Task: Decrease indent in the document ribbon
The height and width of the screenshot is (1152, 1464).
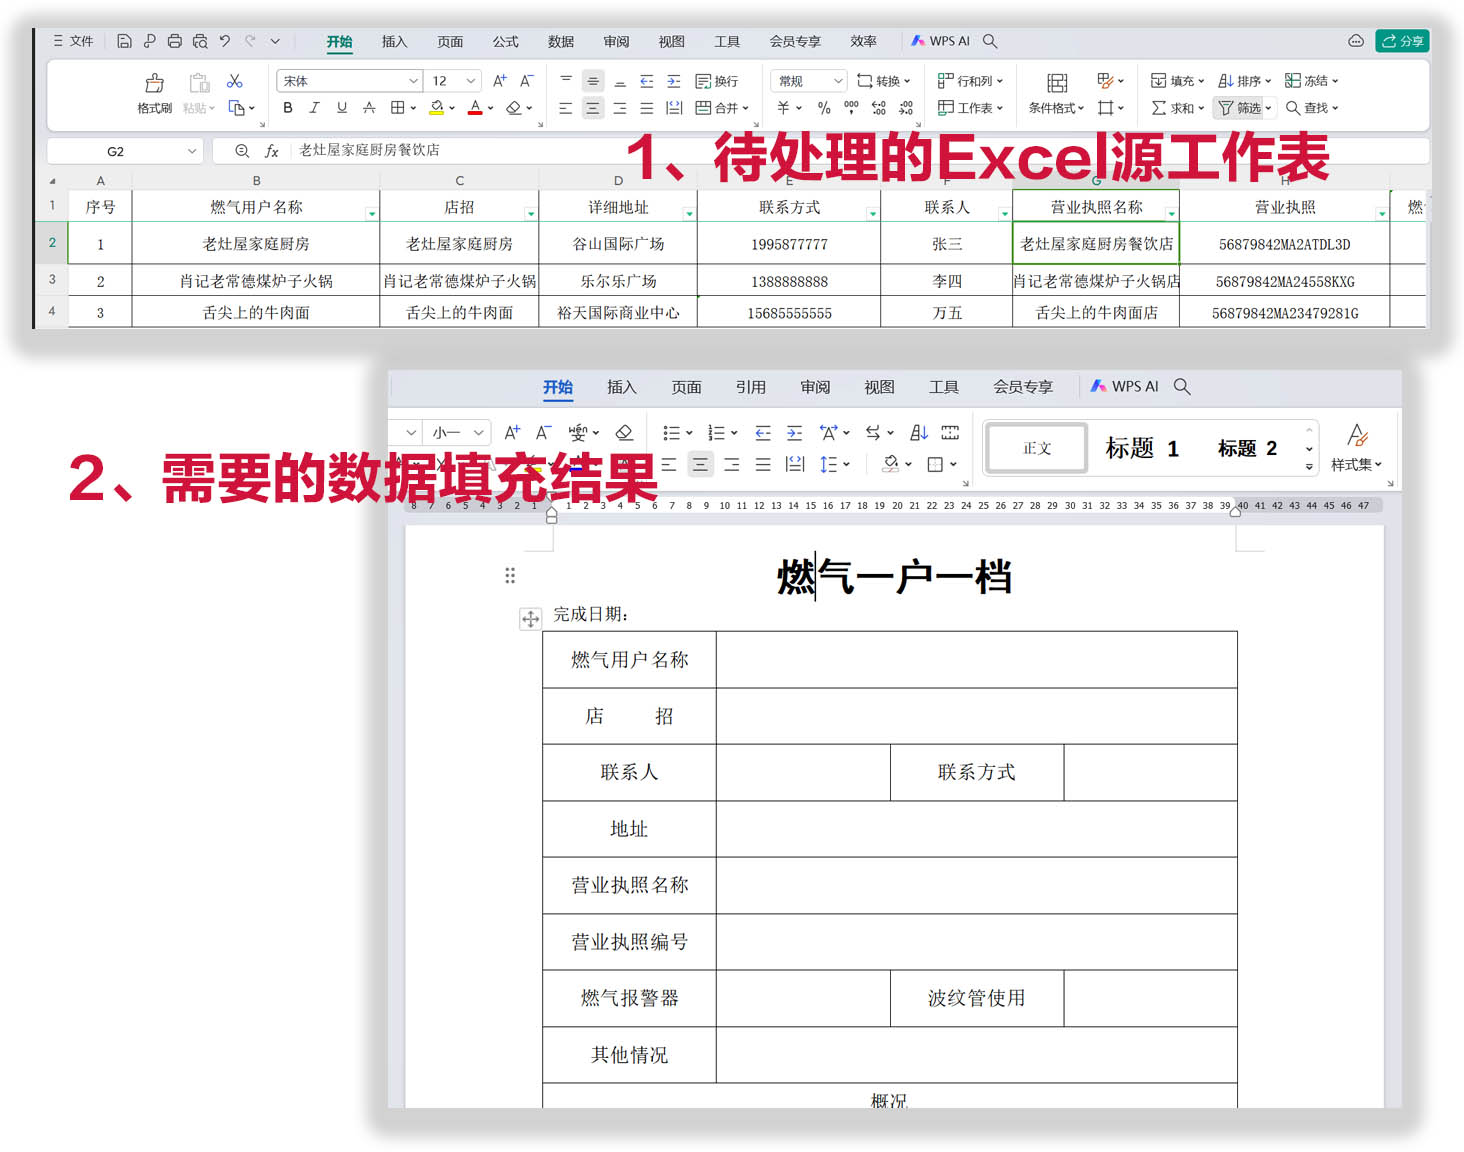Action: 763,433
